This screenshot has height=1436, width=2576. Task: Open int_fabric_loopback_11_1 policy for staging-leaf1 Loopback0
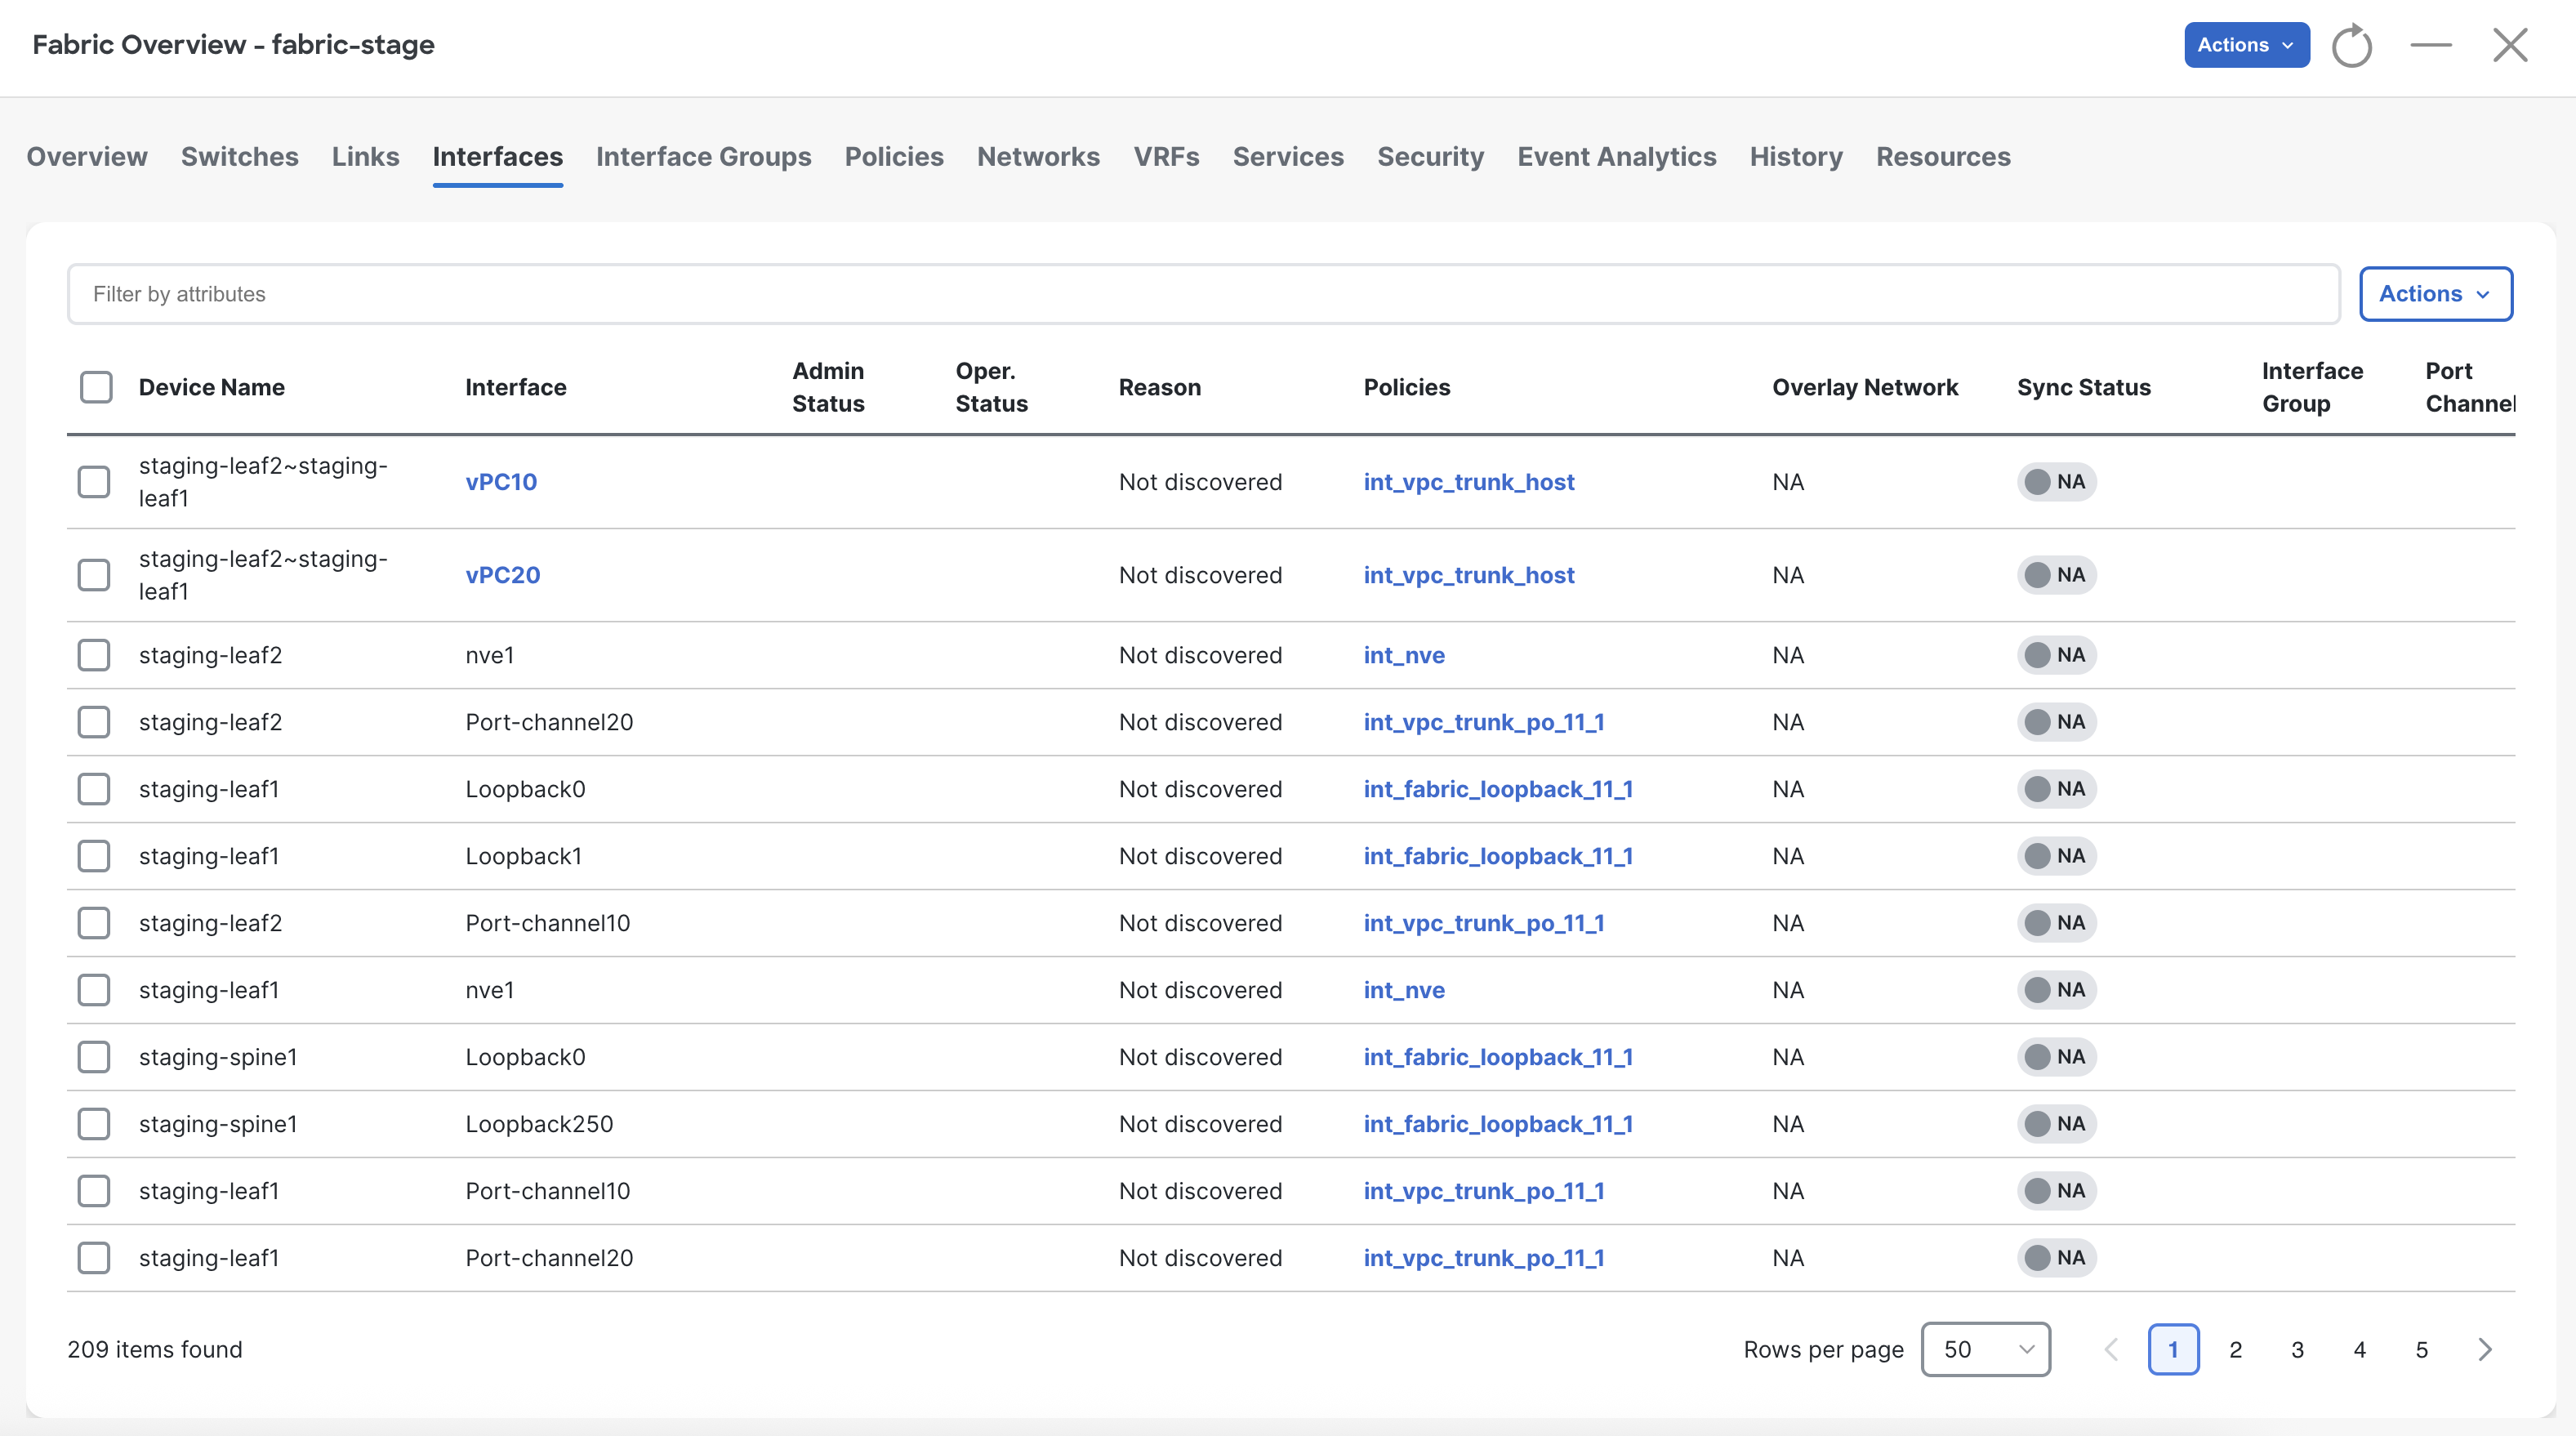tap(1498, 789)
